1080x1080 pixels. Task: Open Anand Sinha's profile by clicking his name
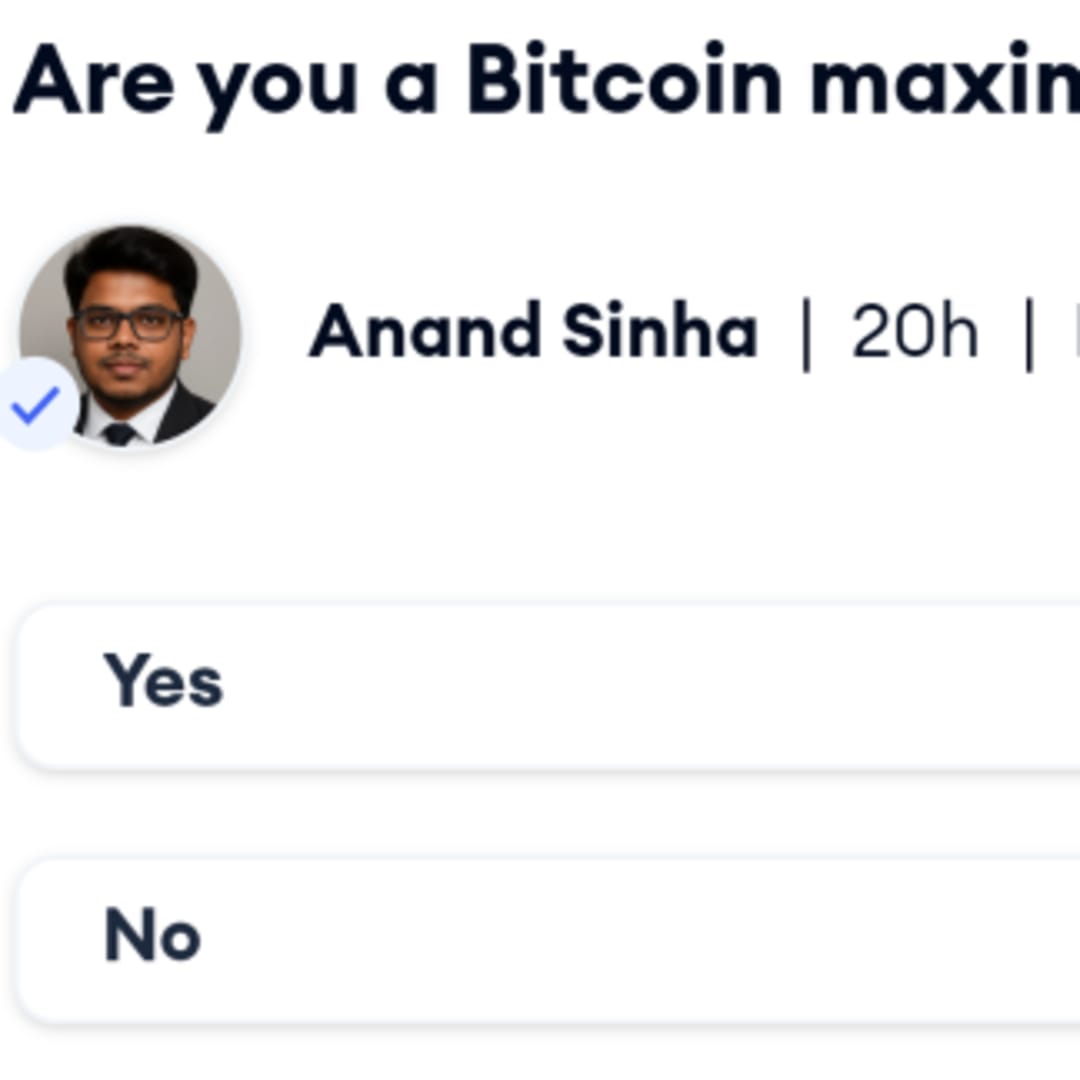click(534, 330)
